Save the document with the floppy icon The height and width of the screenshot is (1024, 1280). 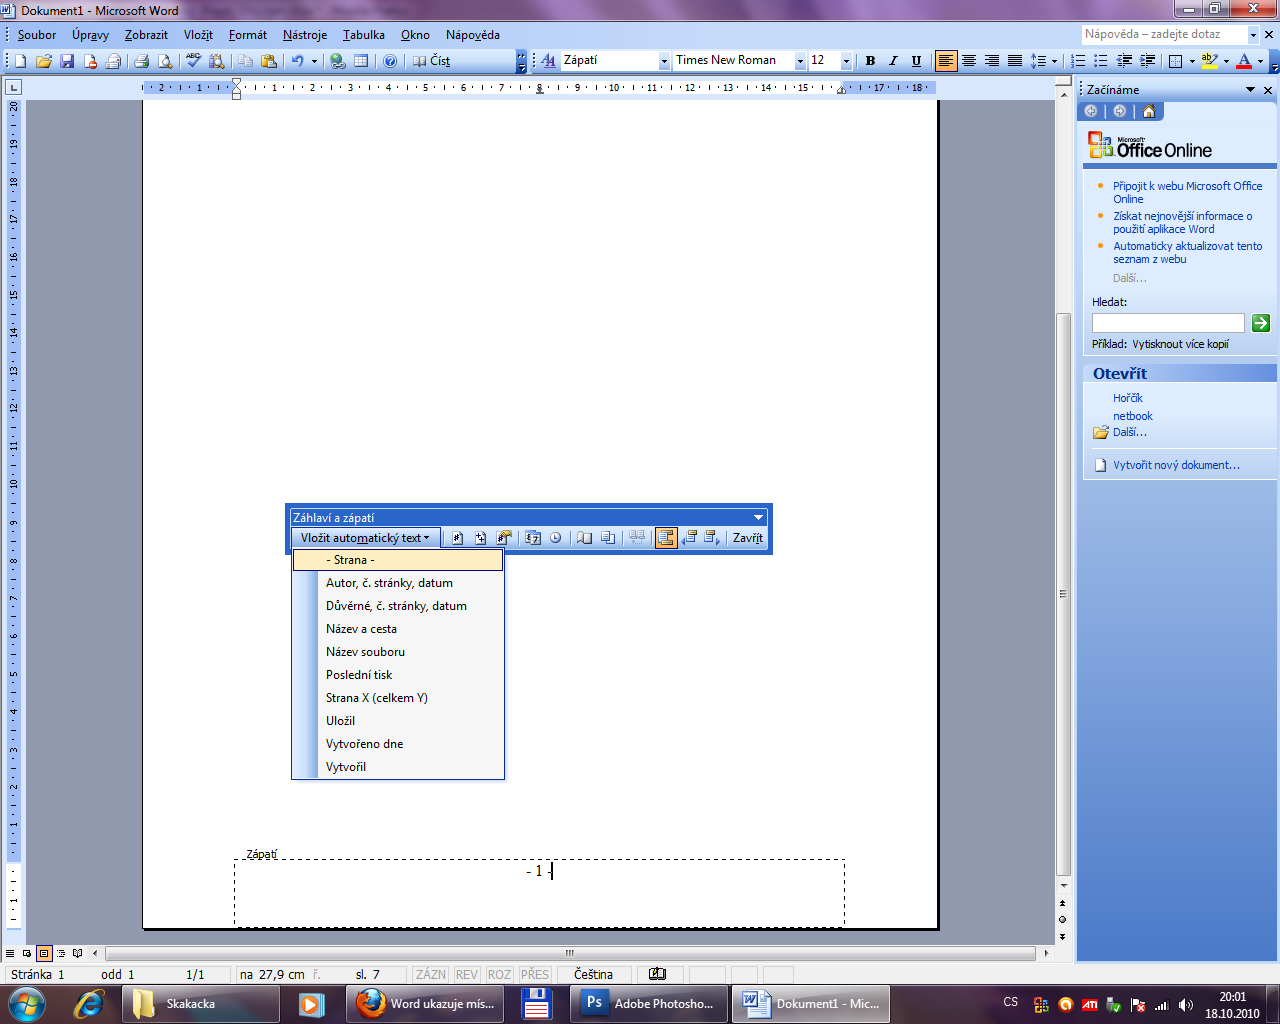tap(67, 61)
